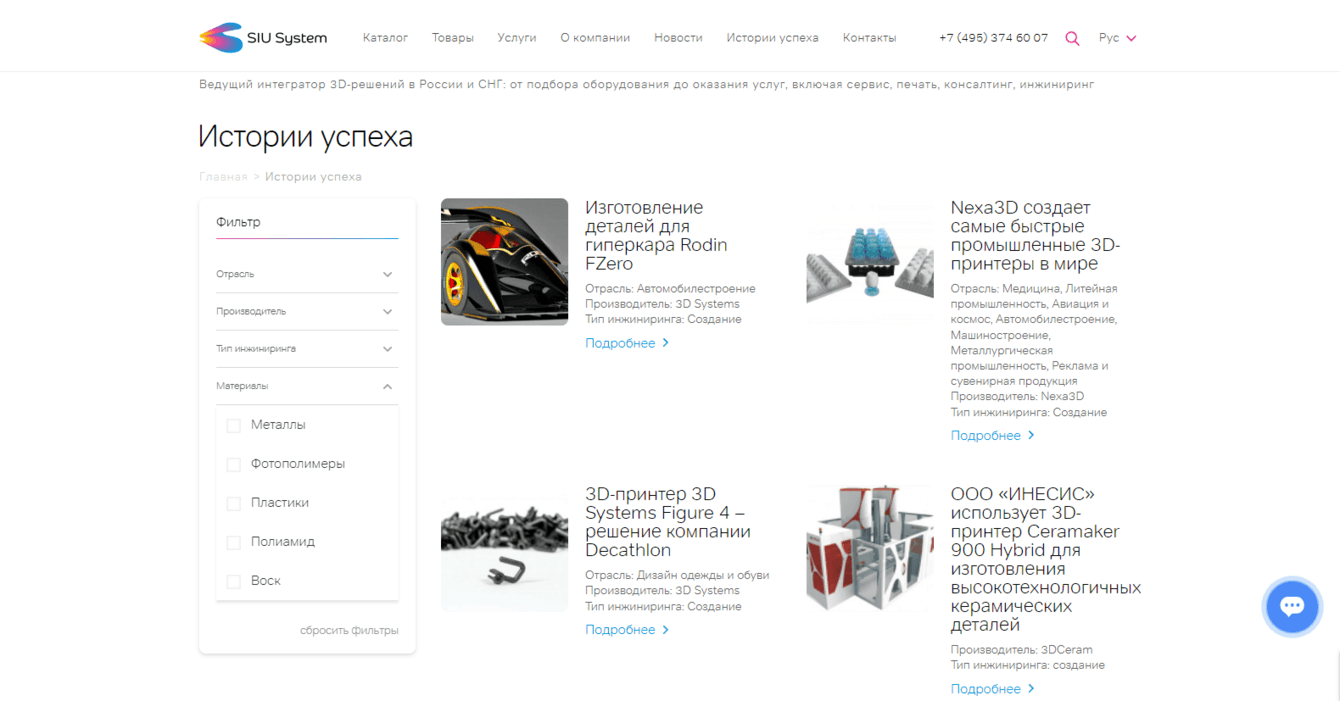Expand the Тип инжиниринга filter section
The image size is (1340, 701).
click(307, 348)
